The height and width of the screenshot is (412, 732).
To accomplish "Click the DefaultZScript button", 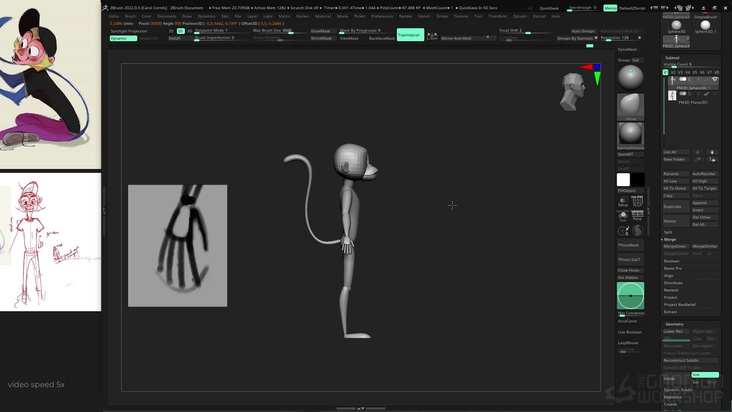I will 632,8.
